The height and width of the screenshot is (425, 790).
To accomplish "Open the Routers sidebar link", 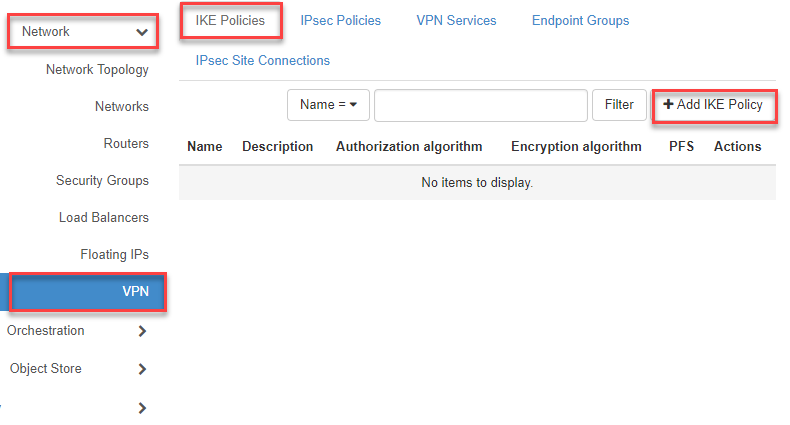I will click(x=126, y=144).
